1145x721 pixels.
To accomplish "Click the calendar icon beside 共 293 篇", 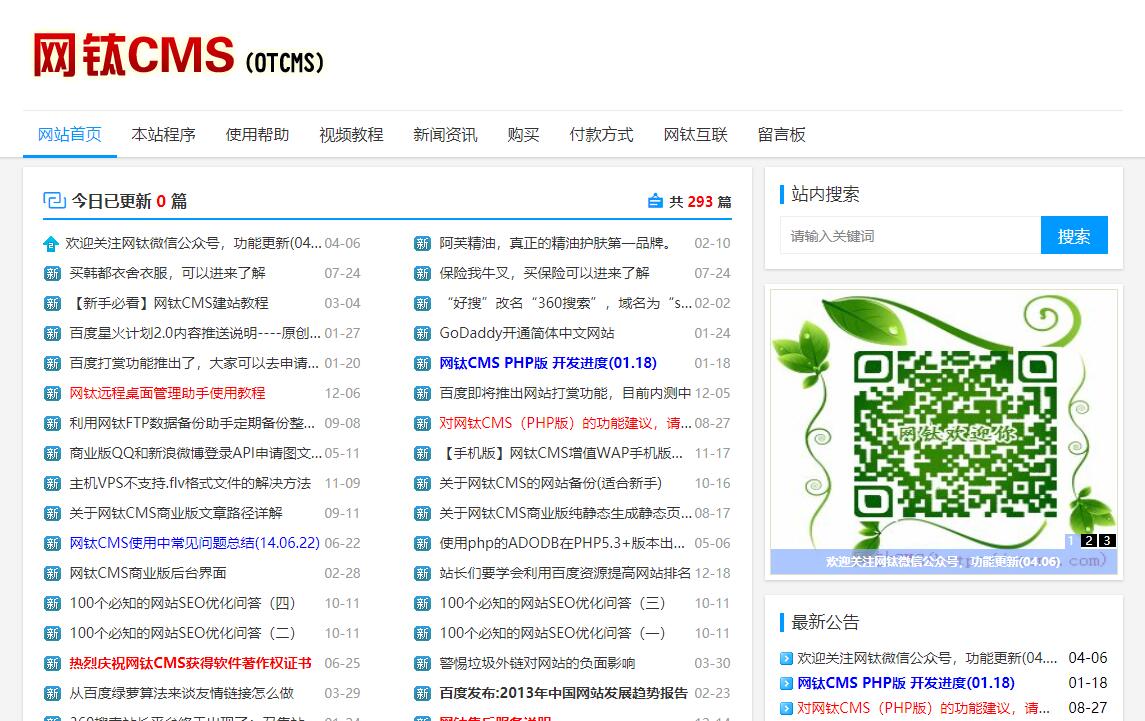I will coord(655,201).
